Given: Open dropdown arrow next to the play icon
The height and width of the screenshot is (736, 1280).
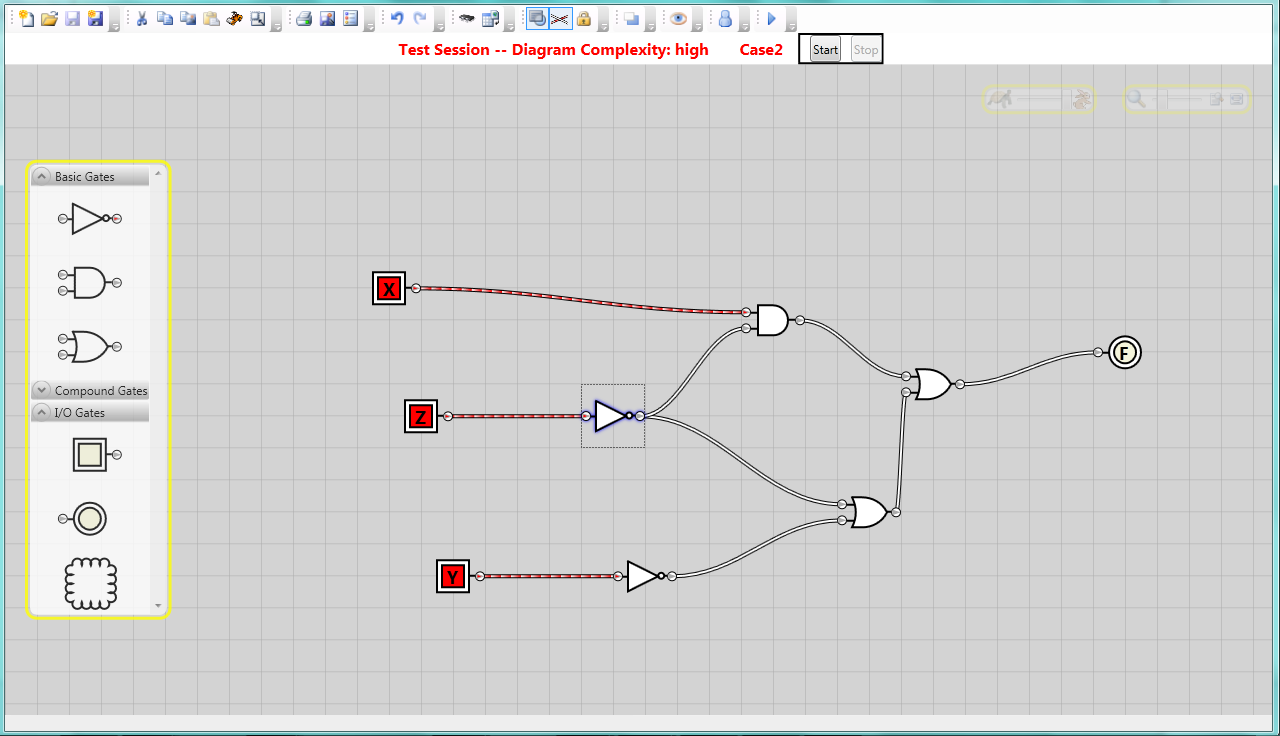Looking at the screenshot, I should click(x=791, y=21).
